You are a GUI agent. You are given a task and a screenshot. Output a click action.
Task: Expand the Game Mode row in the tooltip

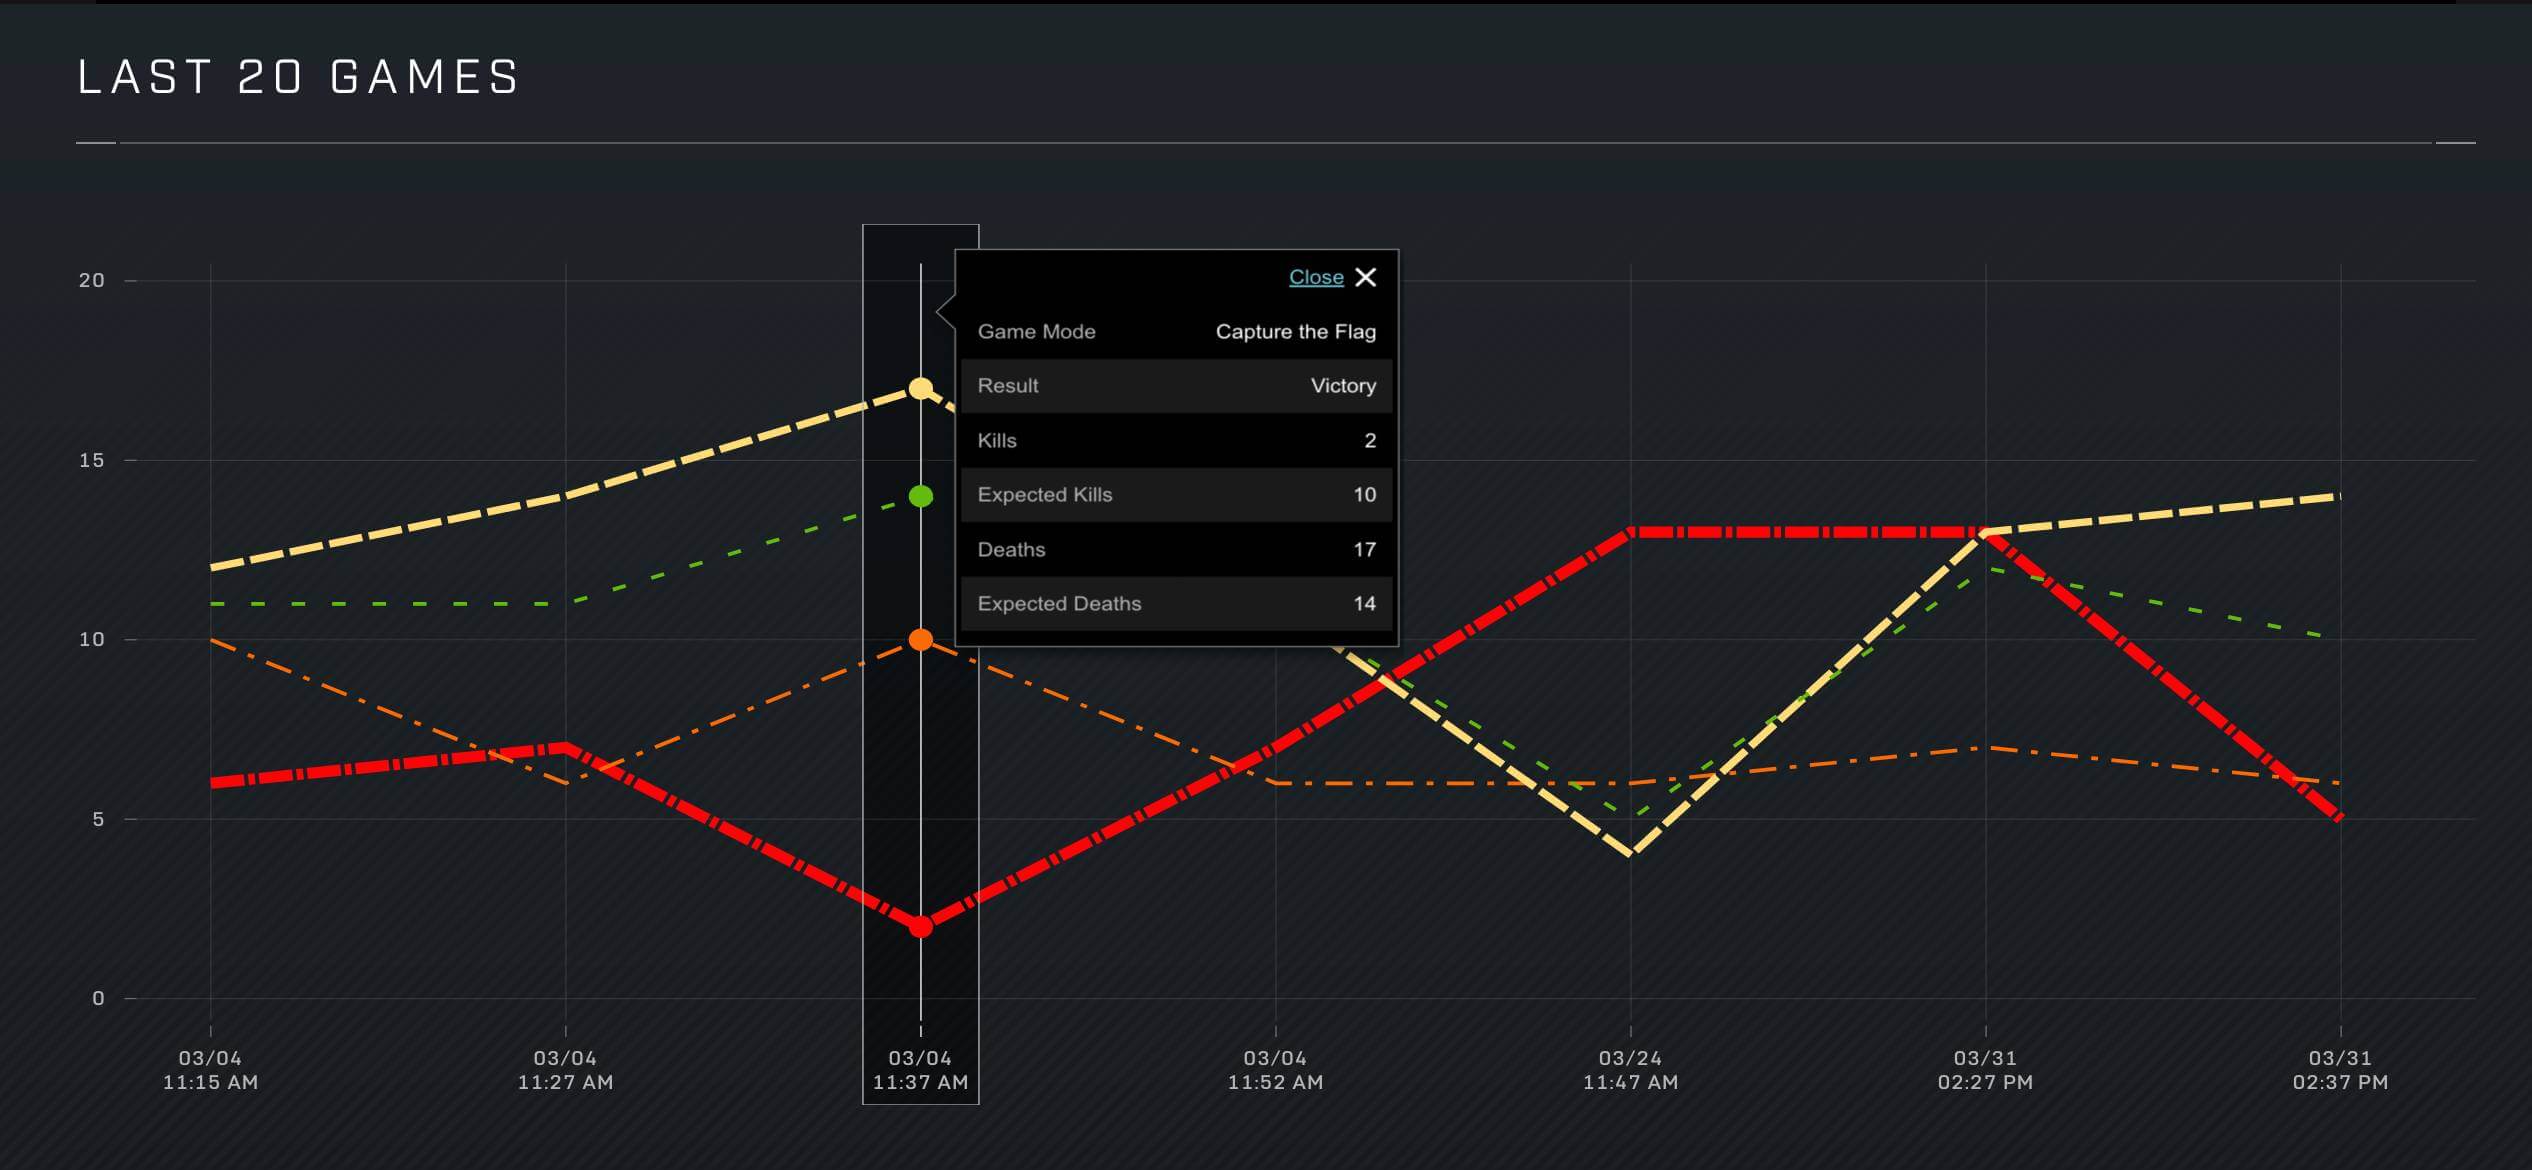[x=1177, y=331]
